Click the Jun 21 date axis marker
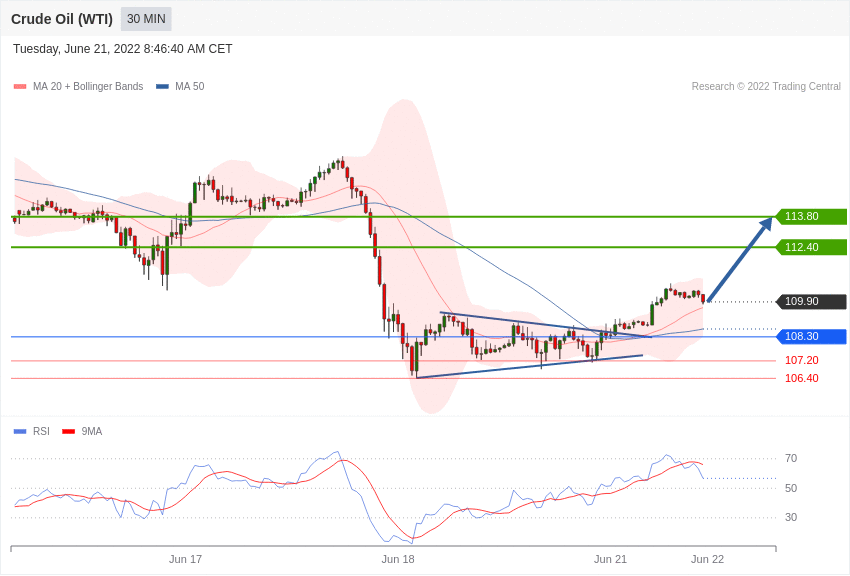Image resolution: width=850 pixels, height=576 pixels. tap(610, 559)
